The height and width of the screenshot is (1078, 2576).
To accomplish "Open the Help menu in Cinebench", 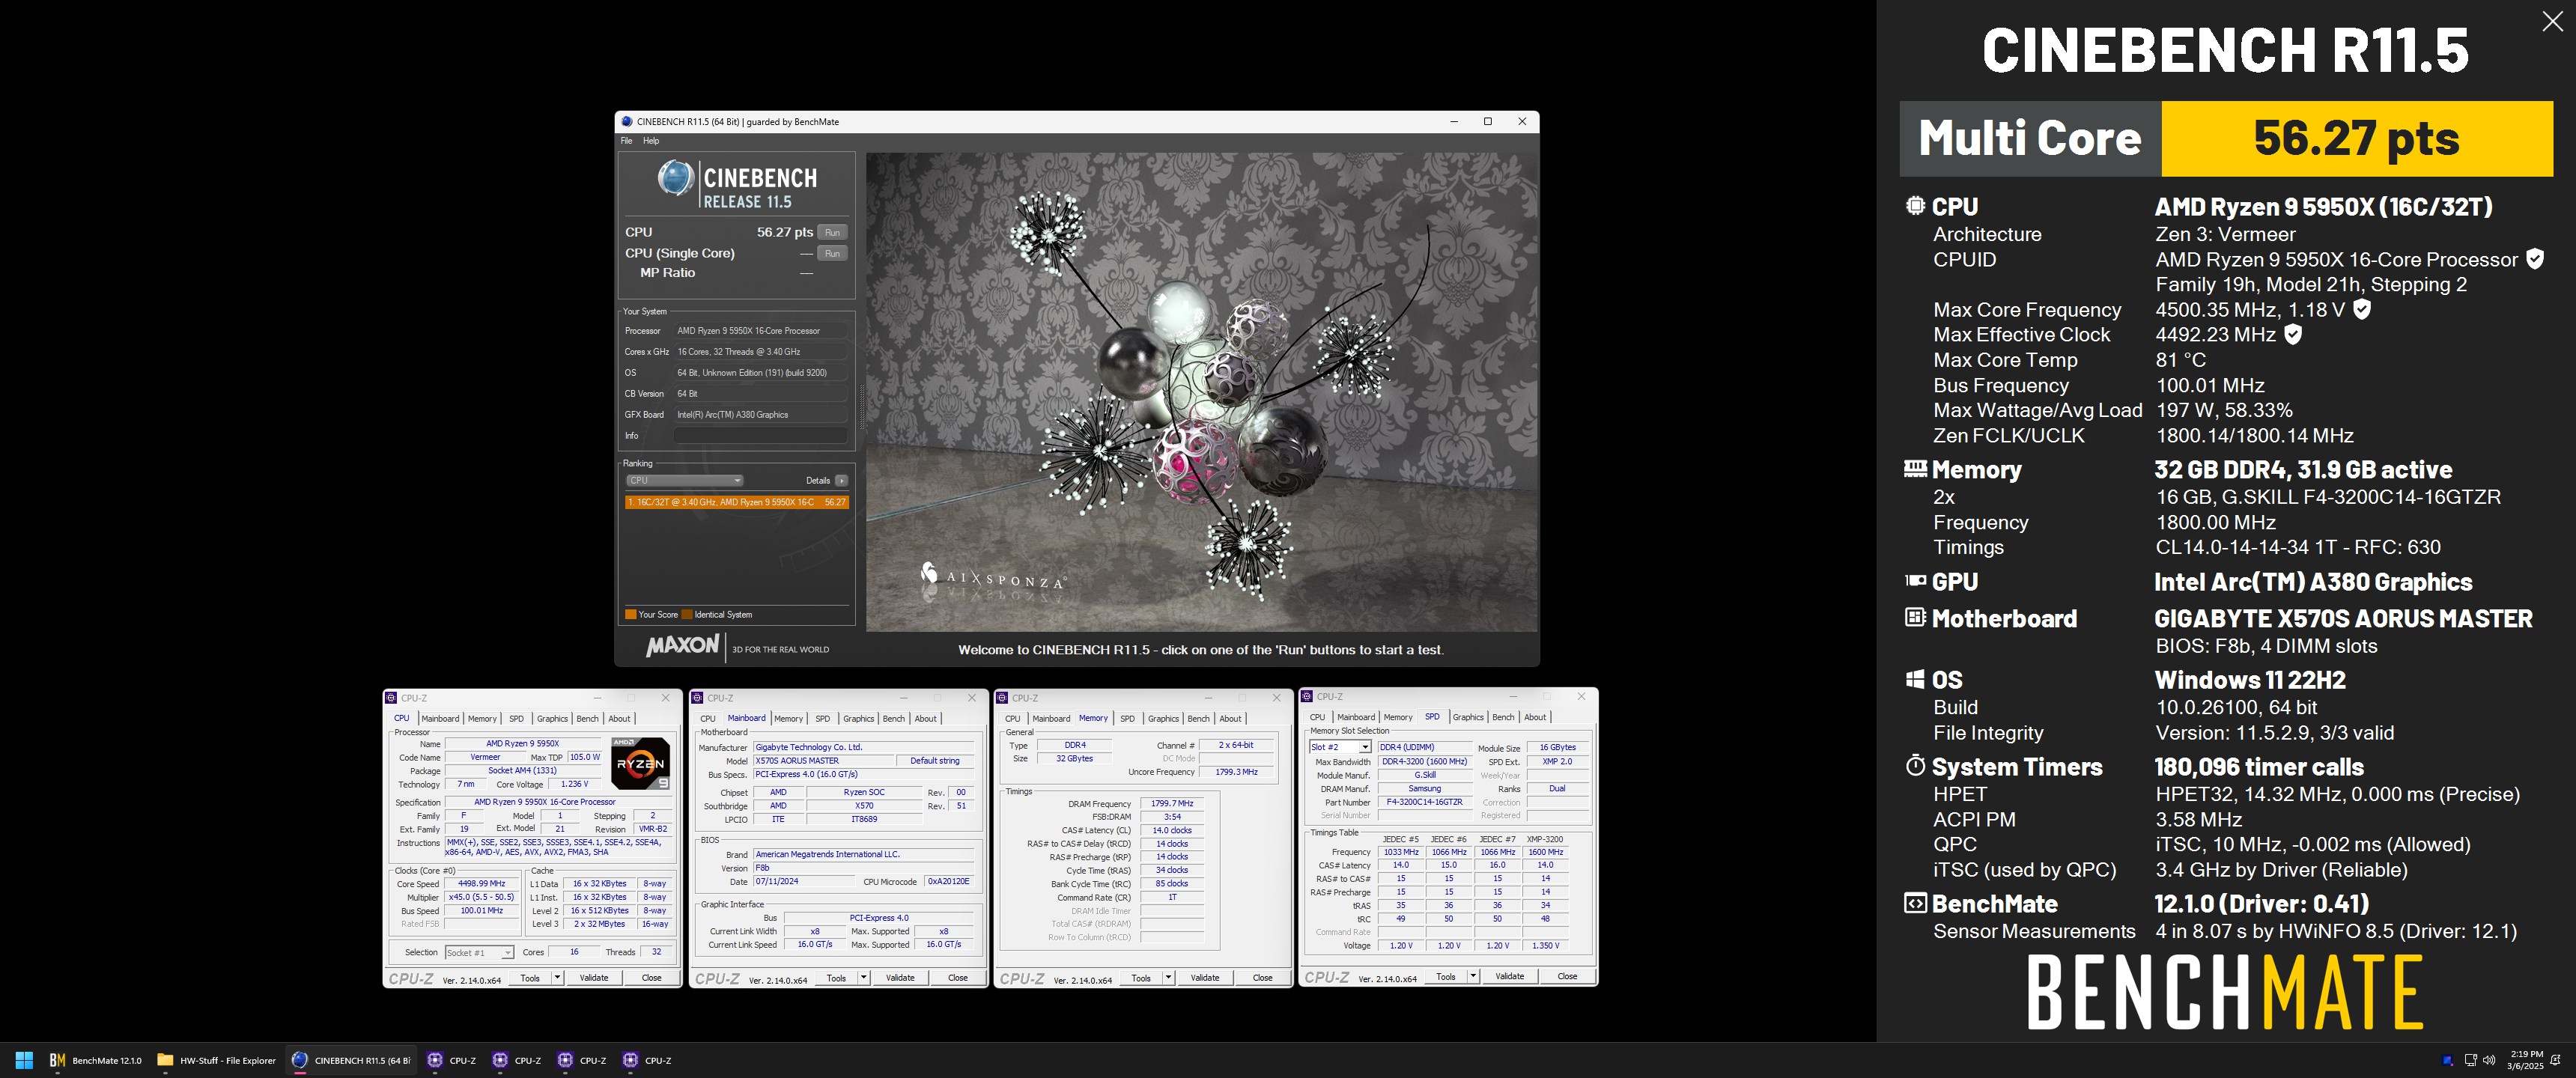I will tap(651, 141).
